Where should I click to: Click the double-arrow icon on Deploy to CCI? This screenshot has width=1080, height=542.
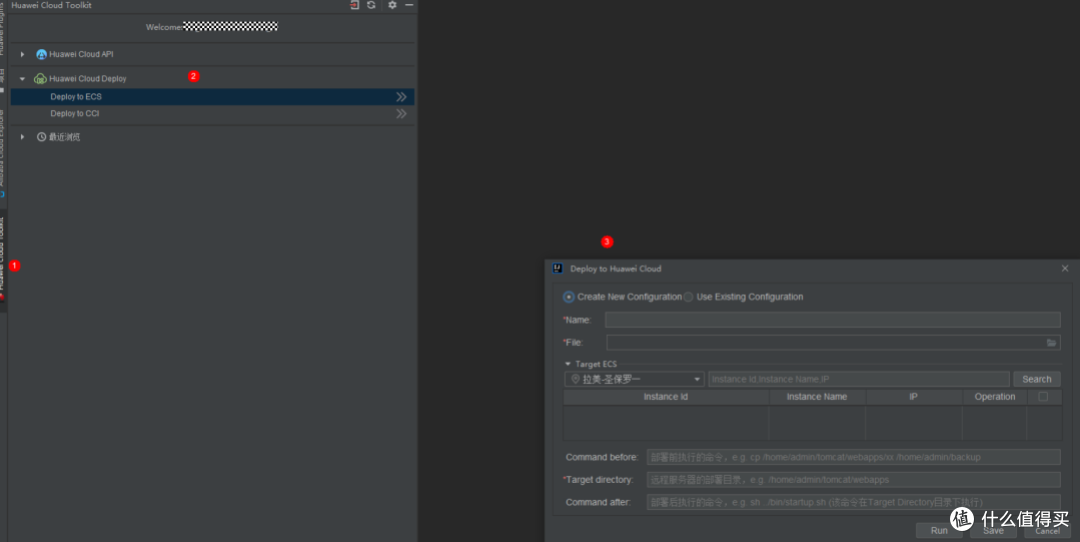point(402,114)
